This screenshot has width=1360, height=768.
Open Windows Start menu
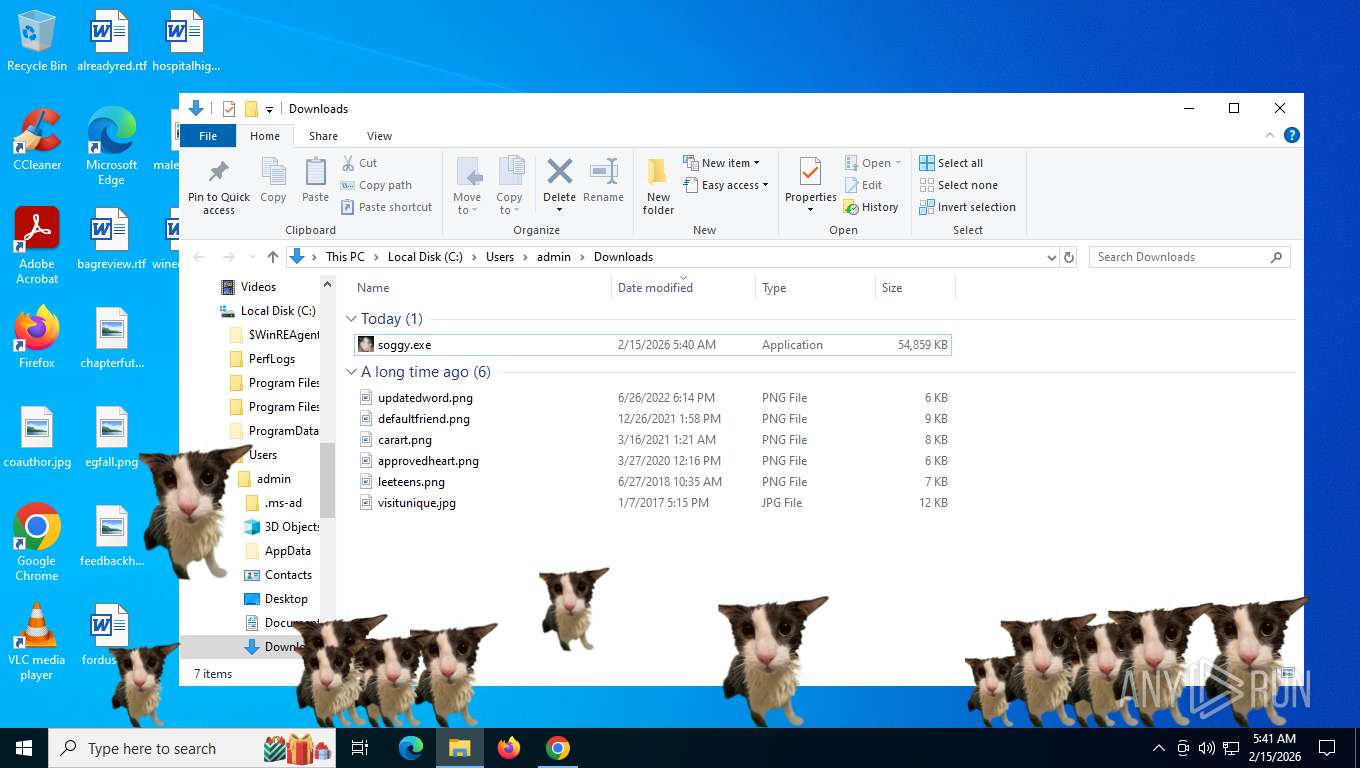click(x=24, y=748)
